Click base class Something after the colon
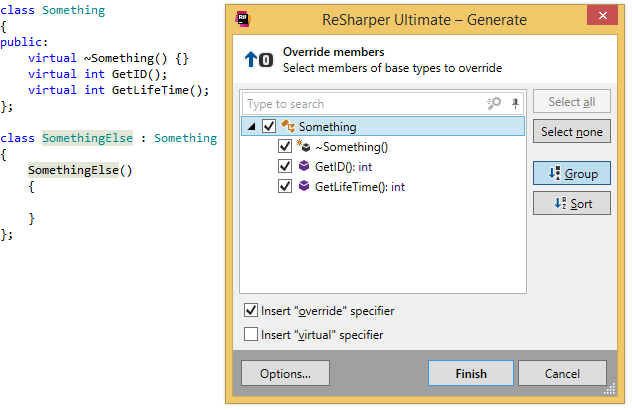The image size is (632, 410). point(185,138)
